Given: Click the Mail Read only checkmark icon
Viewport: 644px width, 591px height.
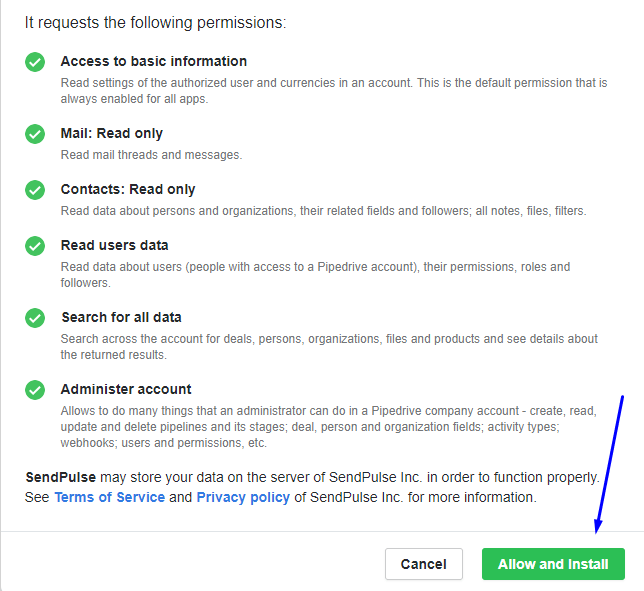Looking at the screenshot, I should (35, 134).
